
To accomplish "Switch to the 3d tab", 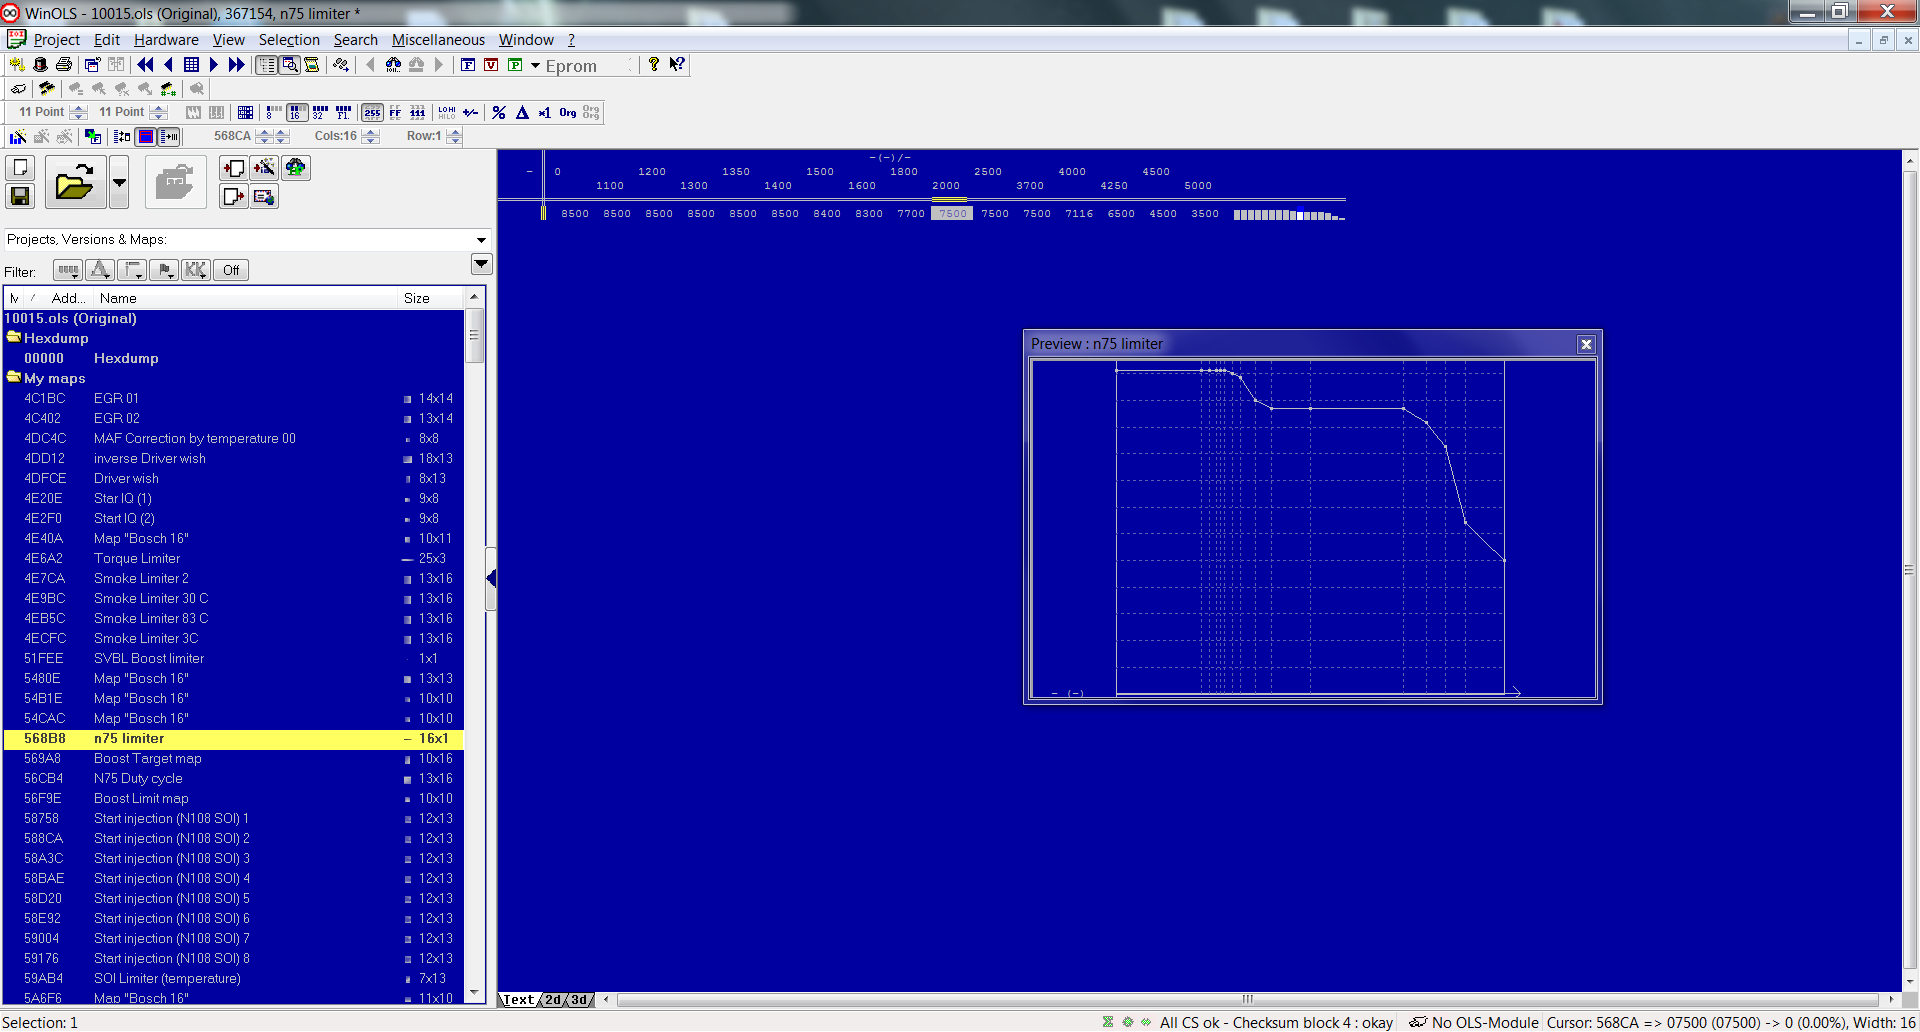I will (x=580, y=1000).
